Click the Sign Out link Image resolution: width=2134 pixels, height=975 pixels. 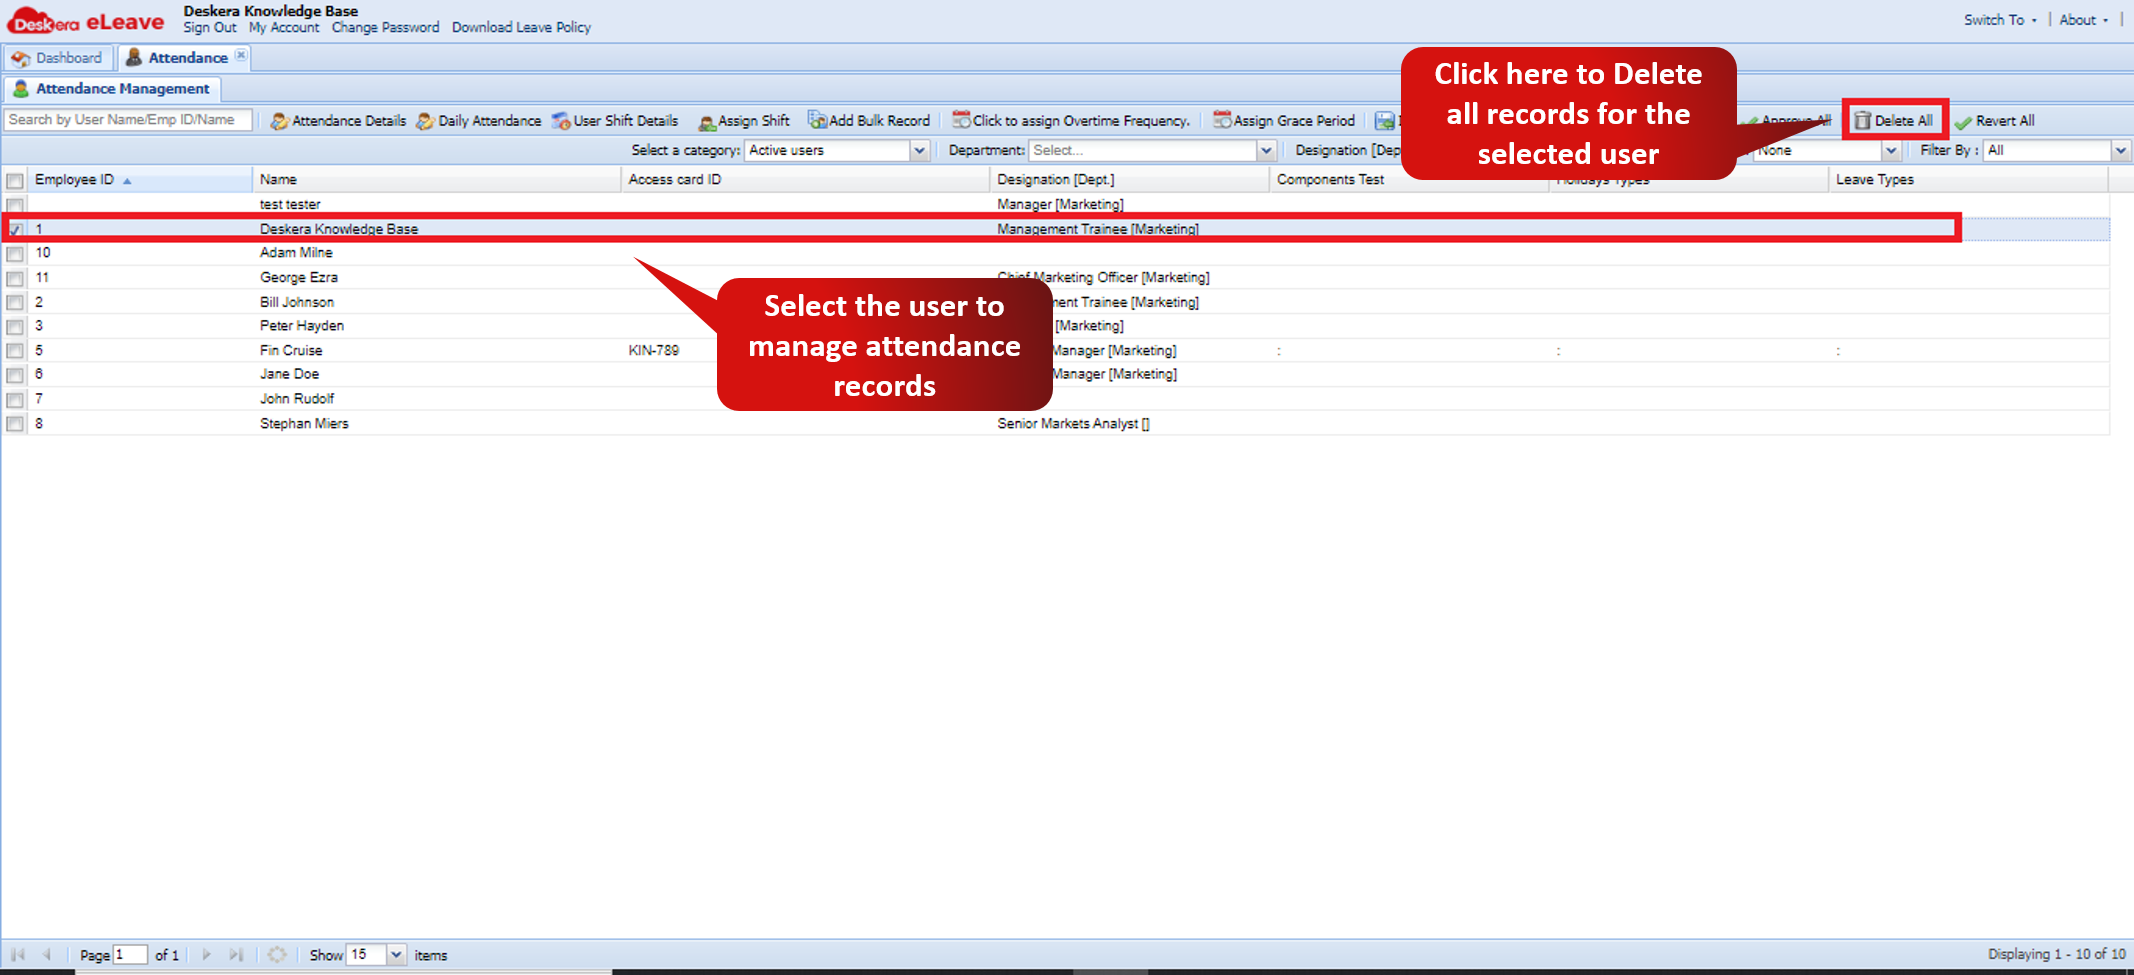(210, 28)
